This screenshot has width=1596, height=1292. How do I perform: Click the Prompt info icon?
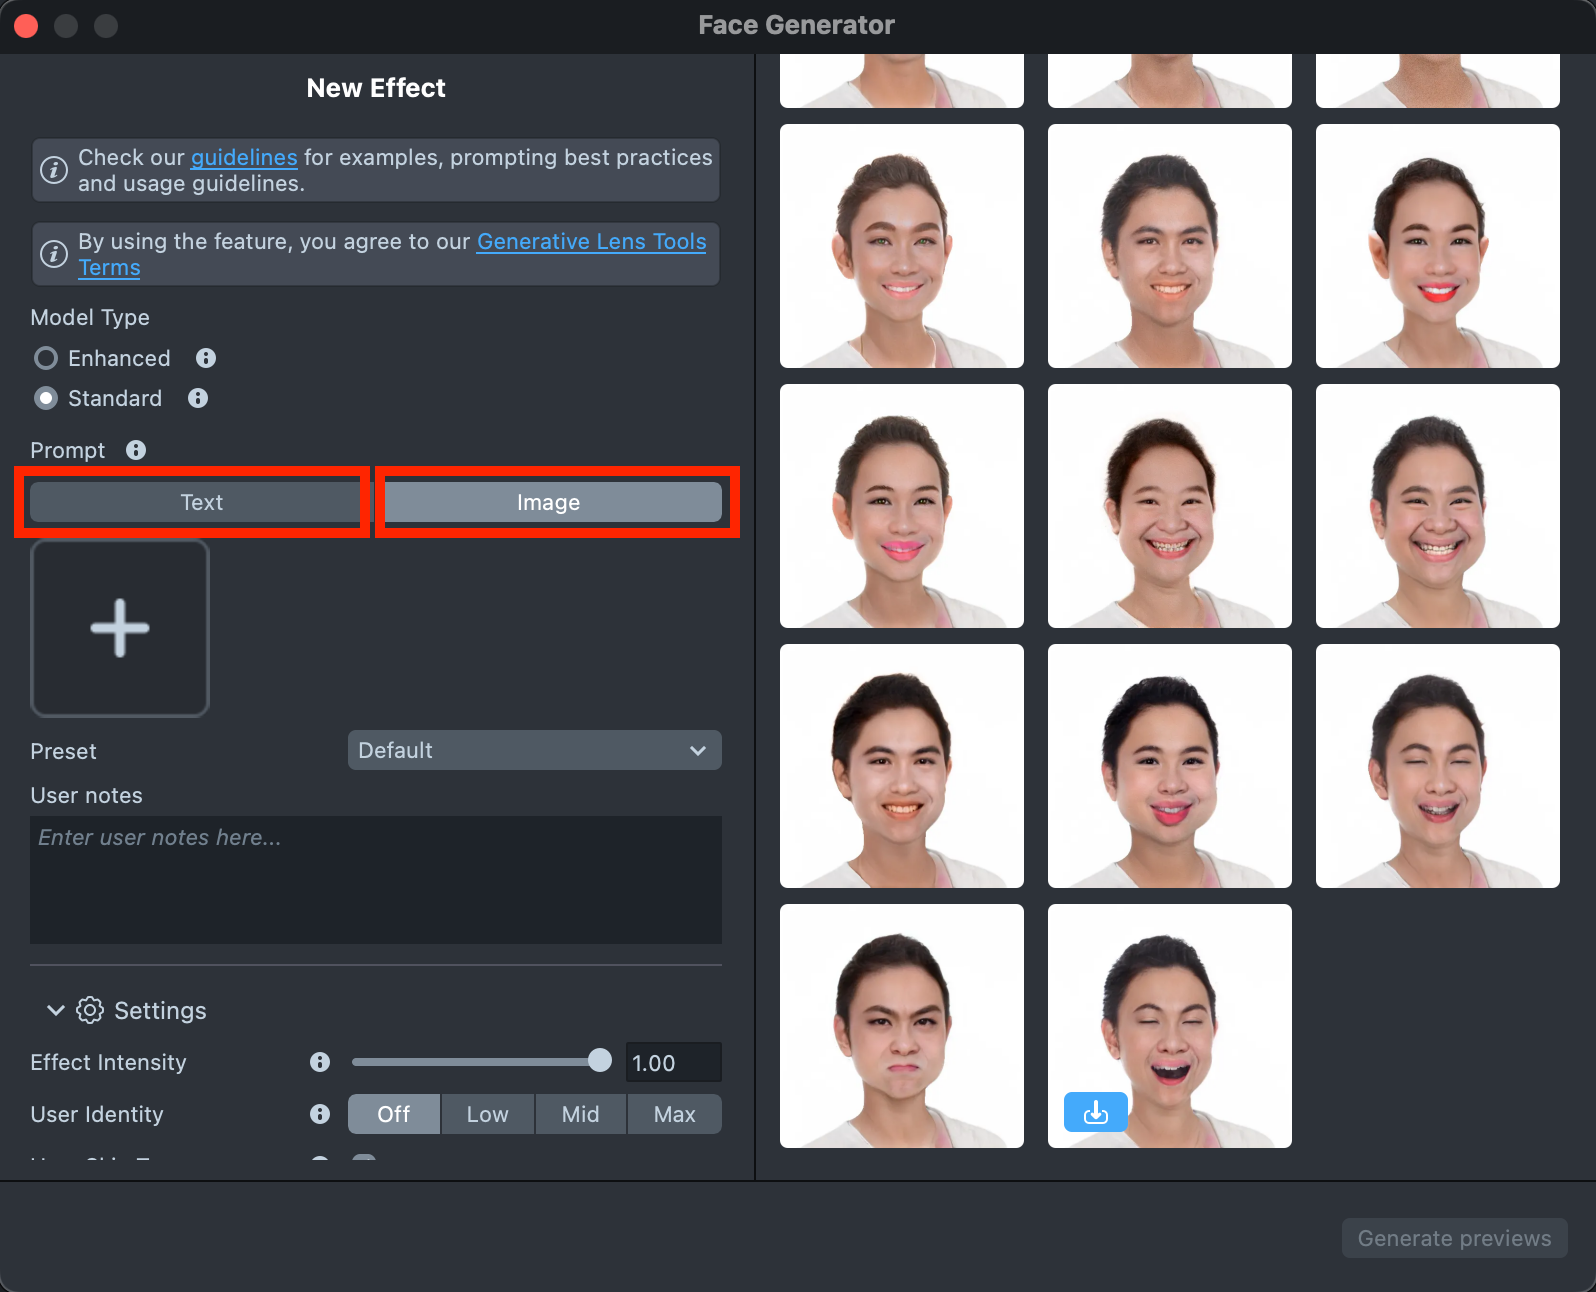point(136,450)
